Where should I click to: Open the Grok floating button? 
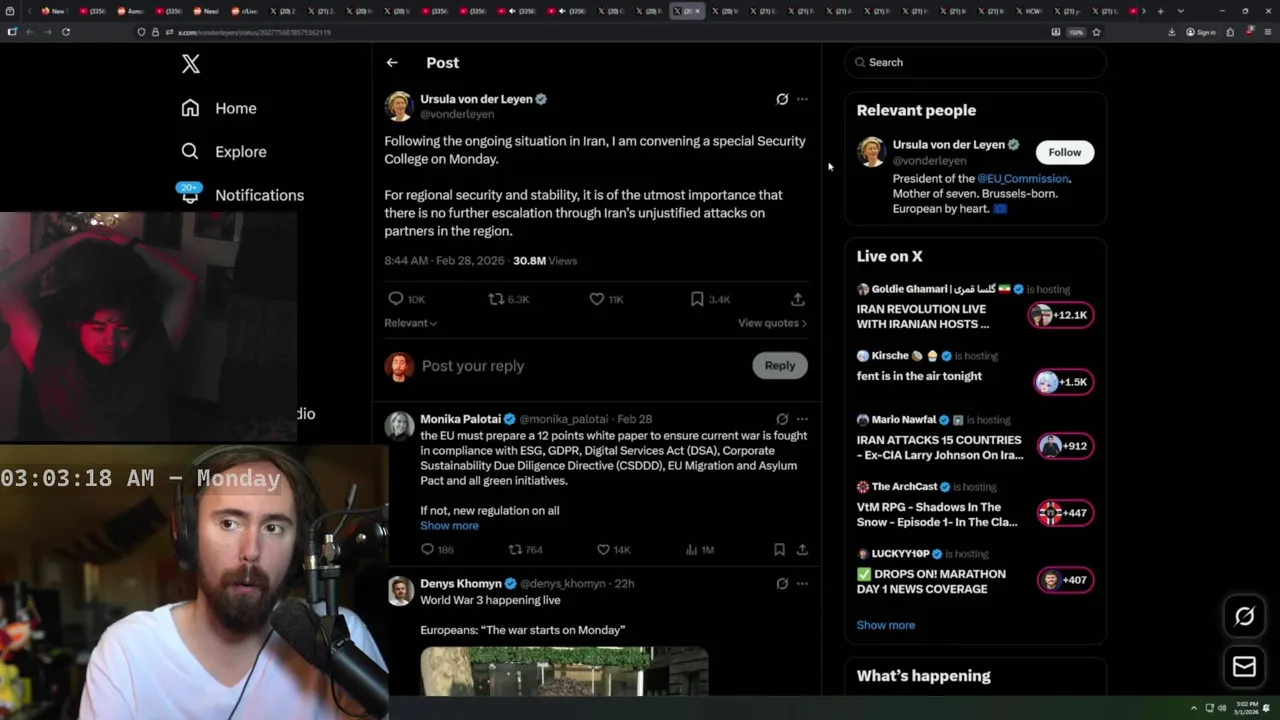[x=1244, y=617]
